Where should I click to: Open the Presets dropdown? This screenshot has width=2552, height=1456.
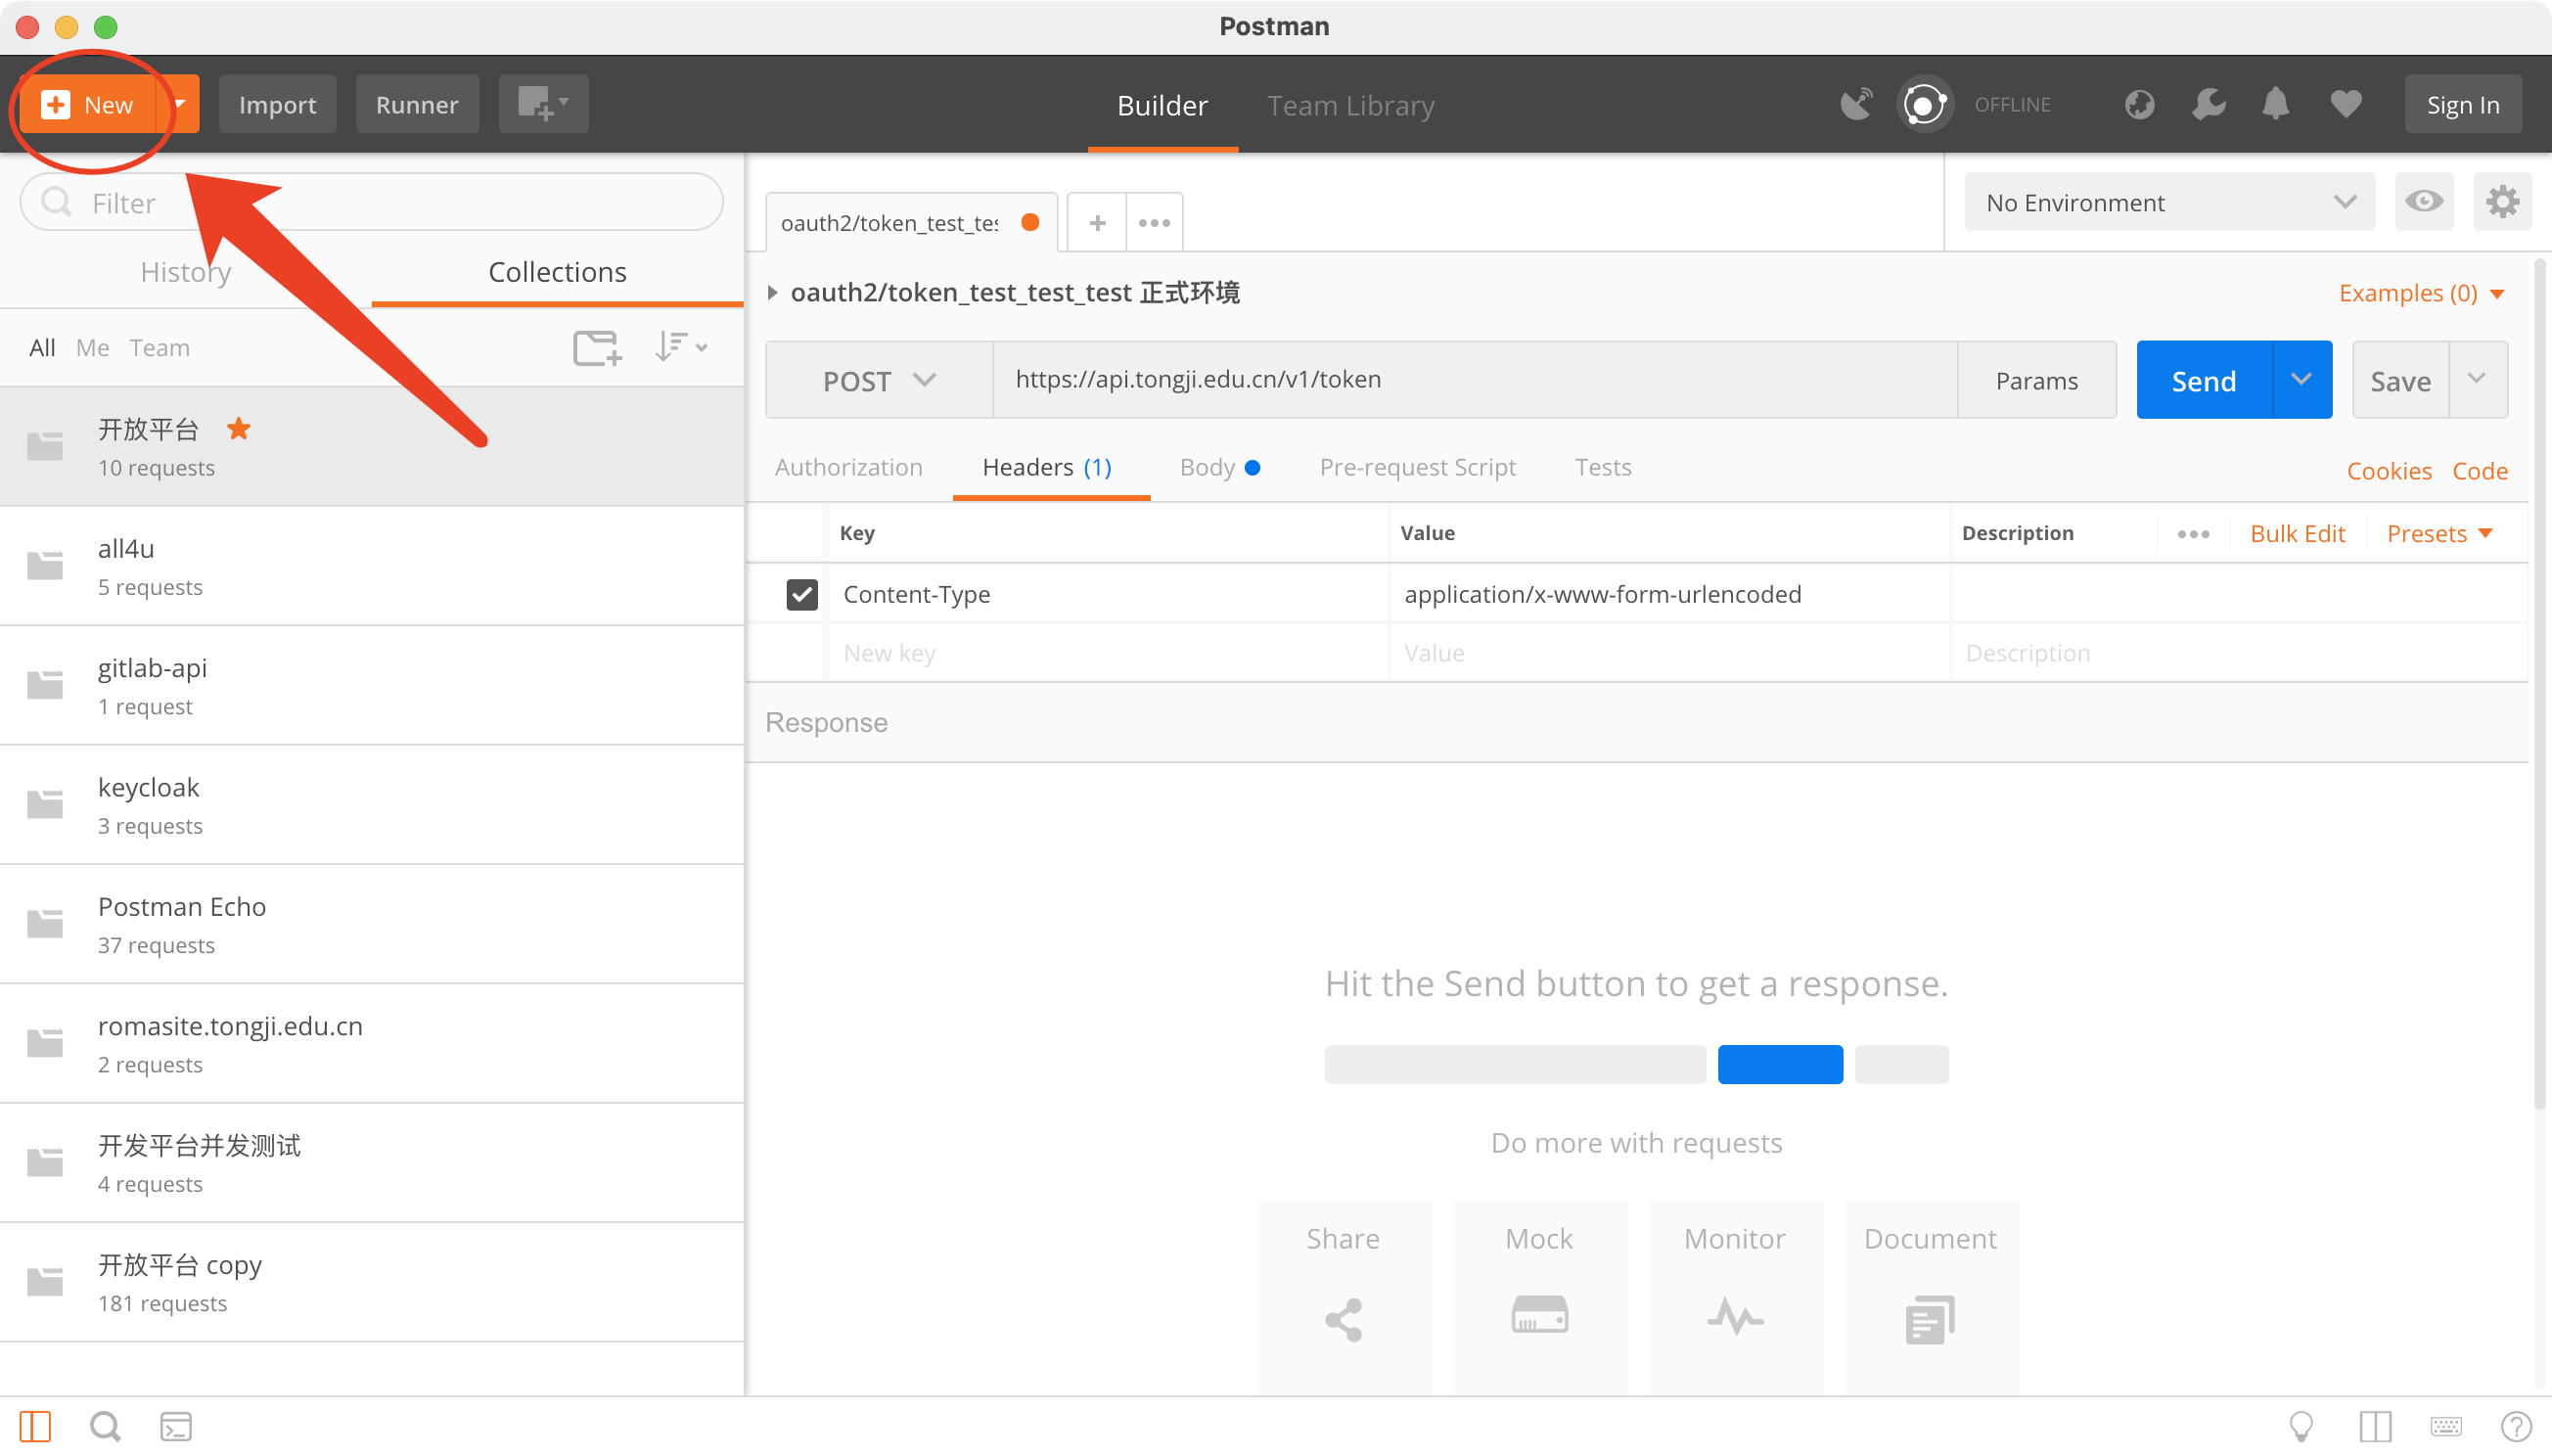click(x=2439, y=533)
